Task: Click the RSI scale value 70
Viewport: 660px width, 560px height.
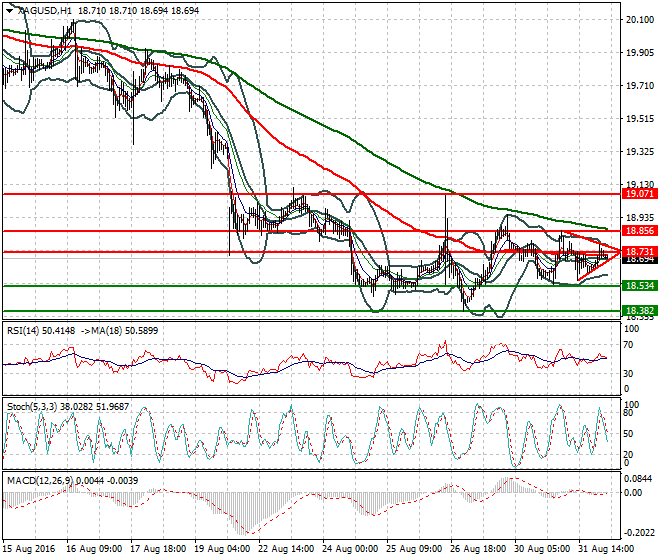Action: (628, 345)
